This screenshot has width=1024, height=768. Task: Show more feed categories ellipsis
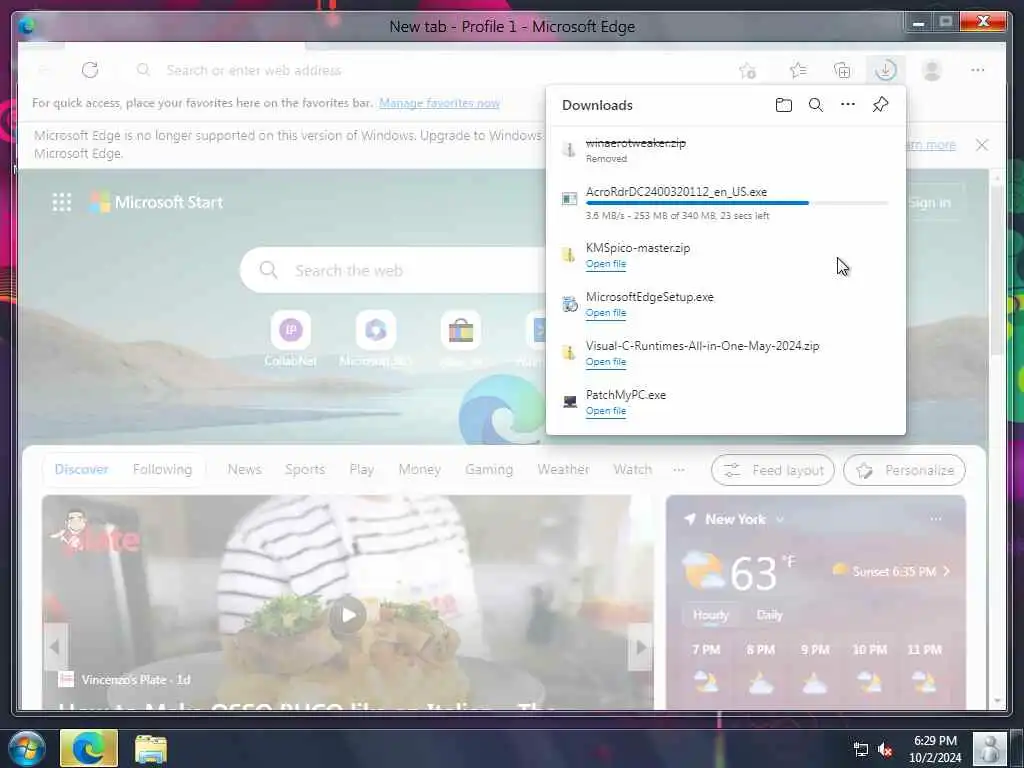point(679,470)
